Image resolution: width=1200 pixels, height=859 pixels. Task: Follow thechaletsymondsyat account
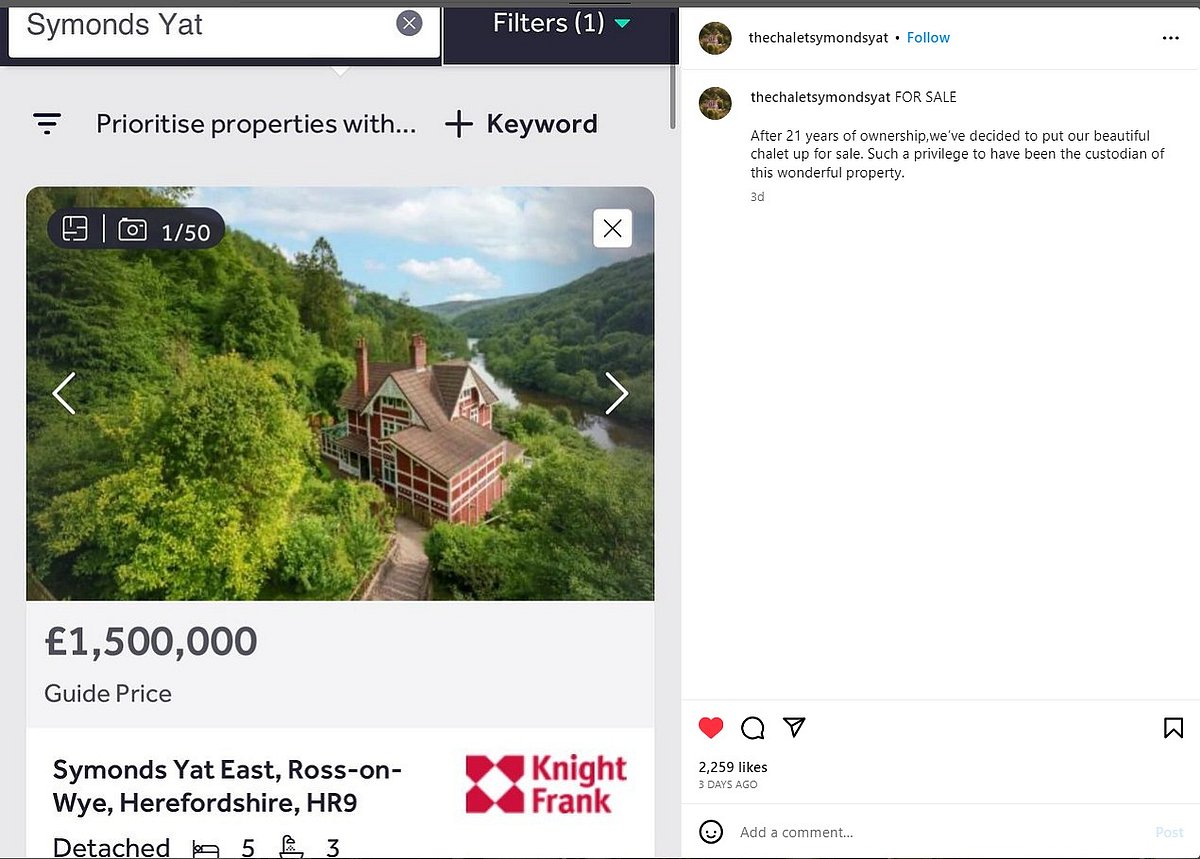(x=928, y=38)
